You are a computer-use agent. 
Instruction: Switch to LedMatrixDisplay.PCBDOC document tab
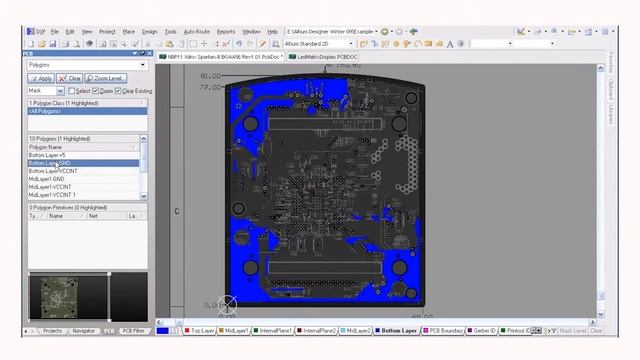(323, 57)
